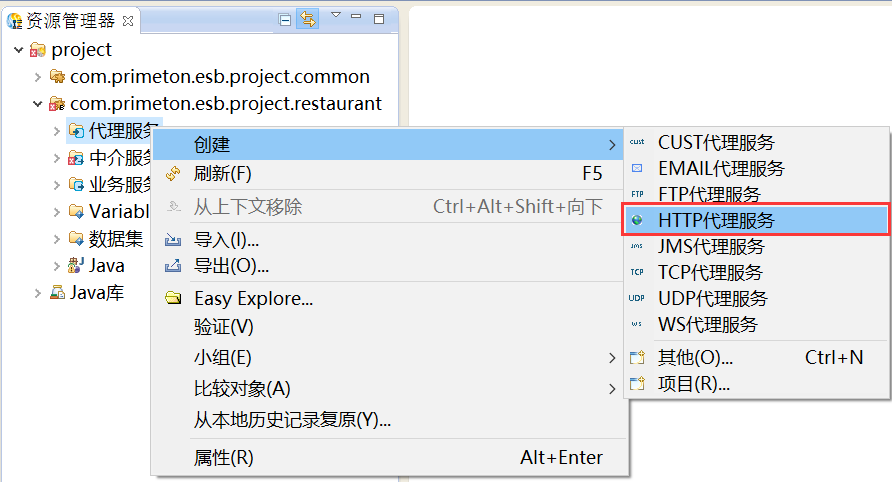
Task: Open the 小组(E) submenu
Action: click(389, 358)
